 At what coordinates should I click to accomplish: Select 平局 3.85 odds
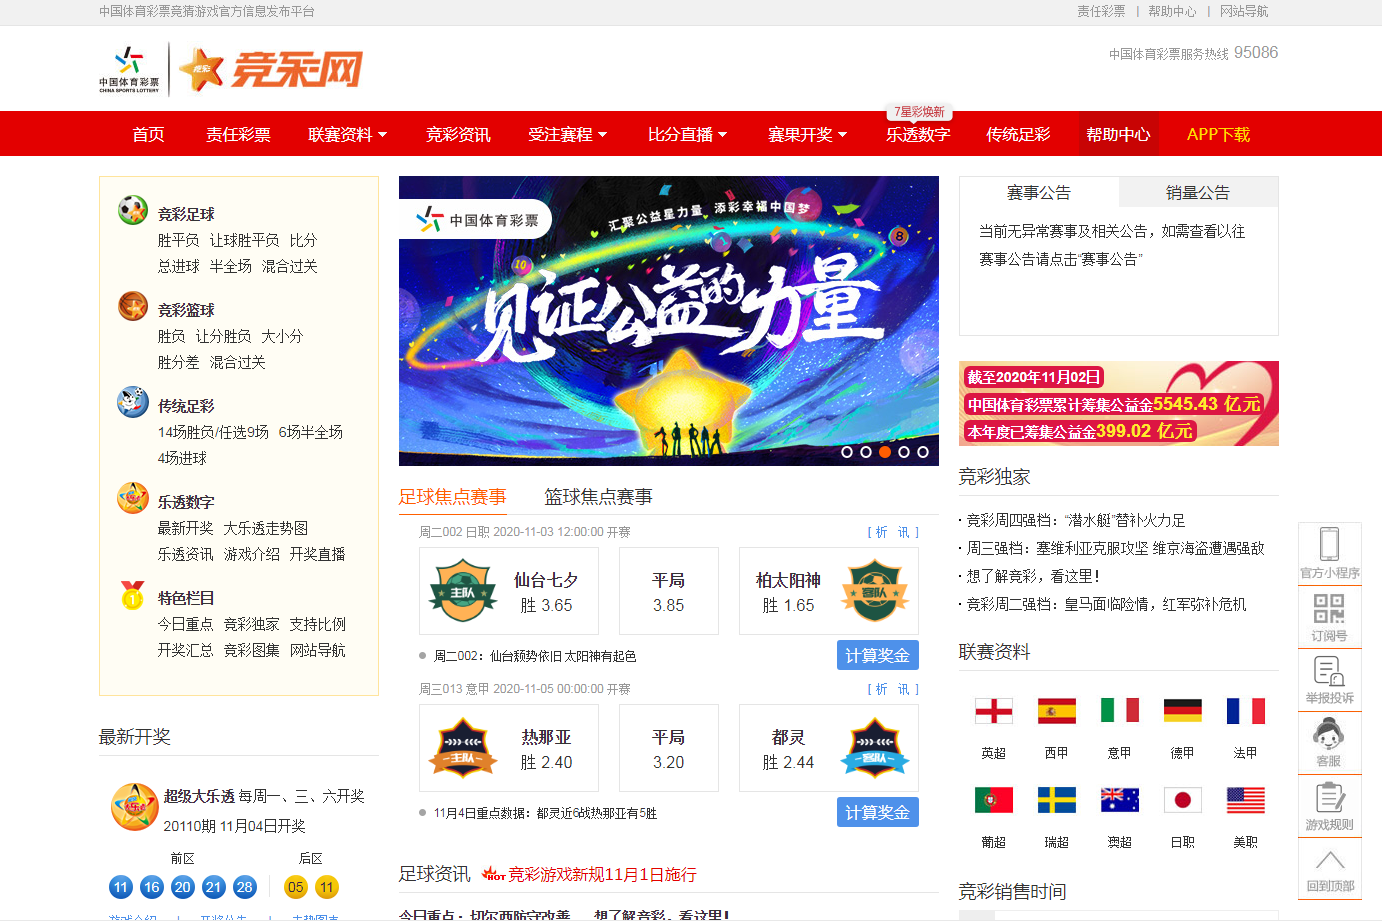click(x=669, y=591)
